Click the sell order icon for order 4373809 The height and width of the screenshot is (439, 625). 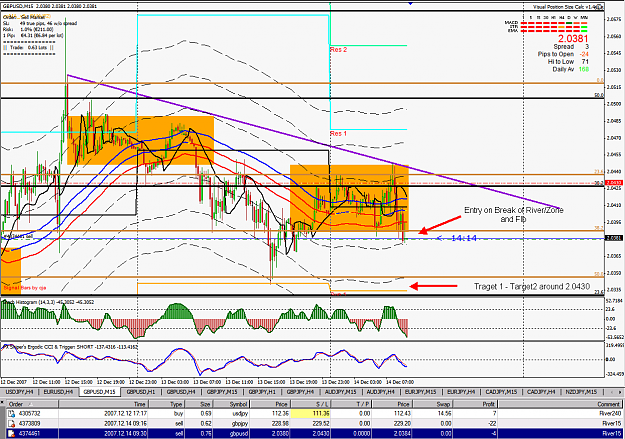pos(11,423)
